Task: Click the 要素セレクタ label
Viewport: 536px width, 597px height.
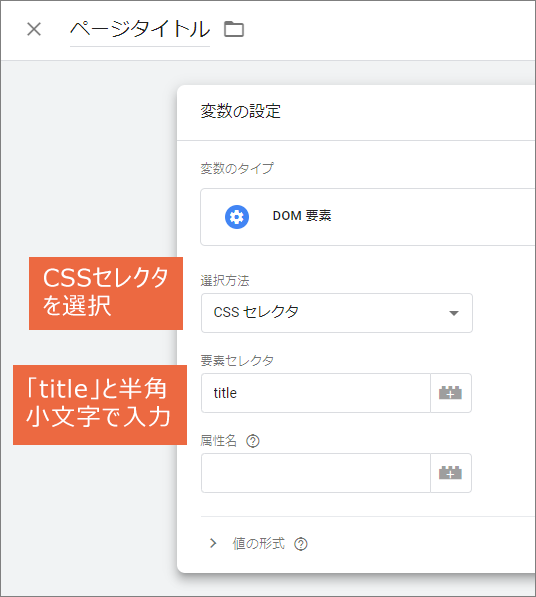Action: point(237,360)
